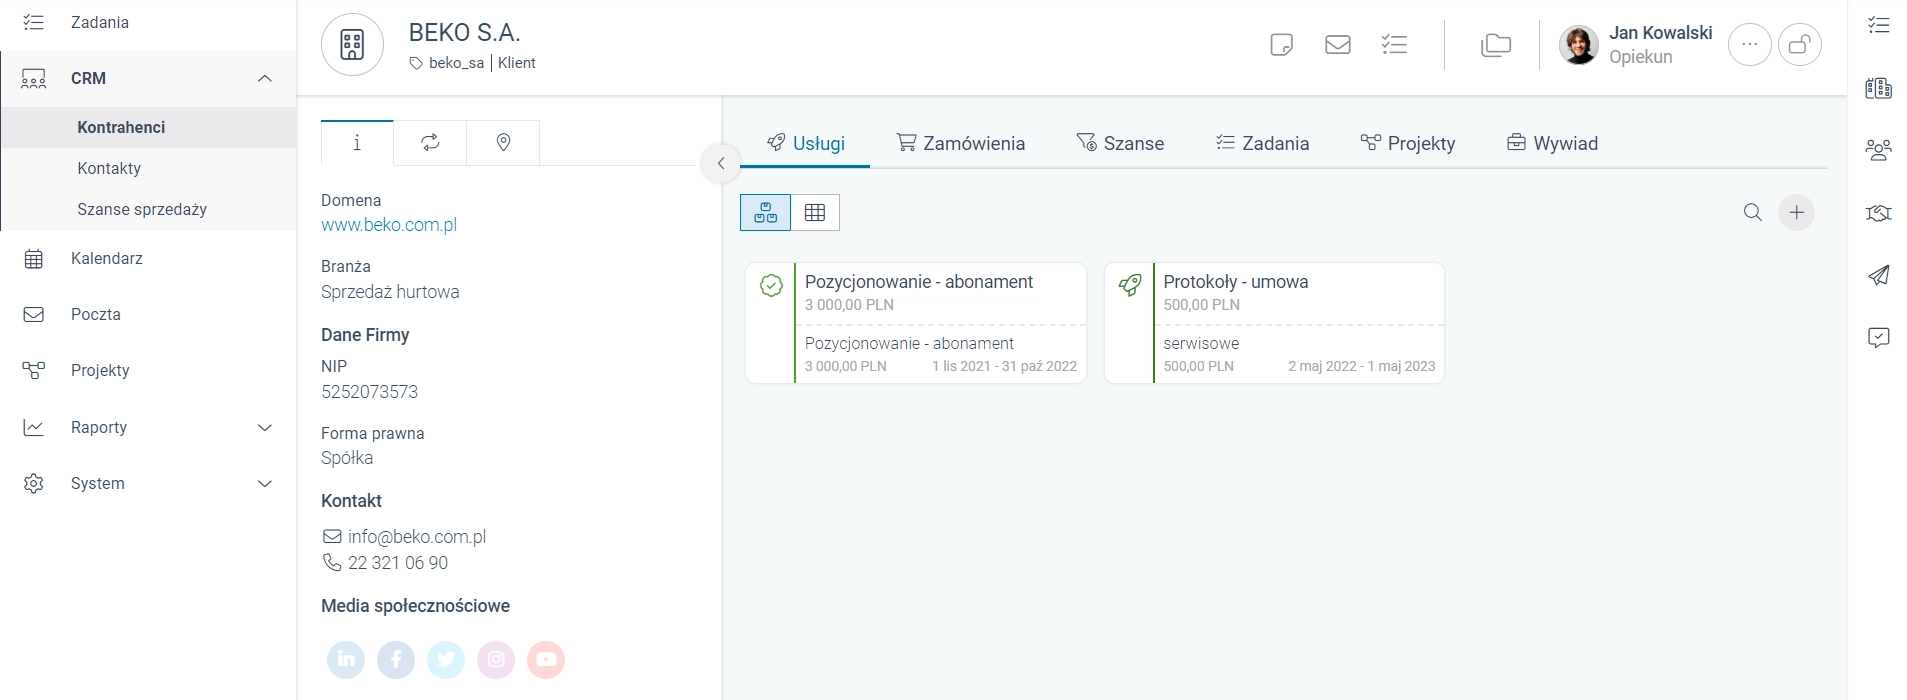1907x700 pixels.
Task: Click the Spółka legal form value
Action: click(347, 458)
